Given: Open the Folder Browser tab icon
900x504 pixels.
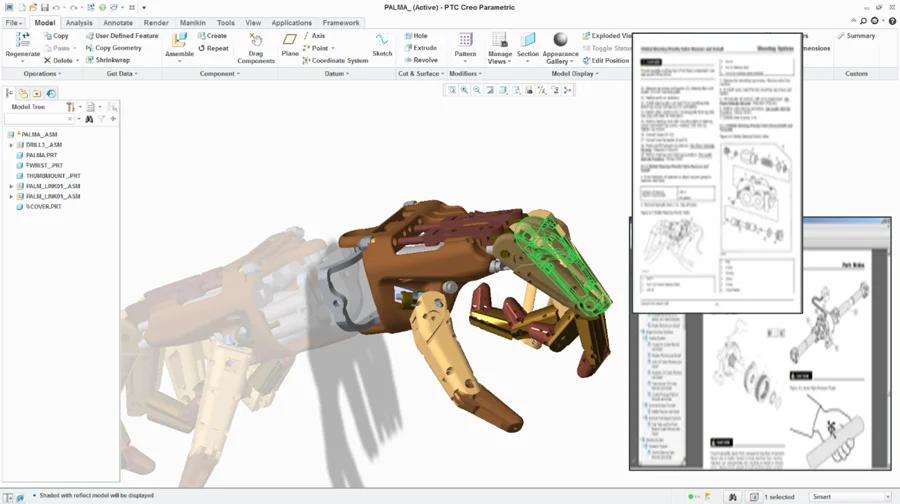Looking at the screenshot, I should click(x=23, y=93).
